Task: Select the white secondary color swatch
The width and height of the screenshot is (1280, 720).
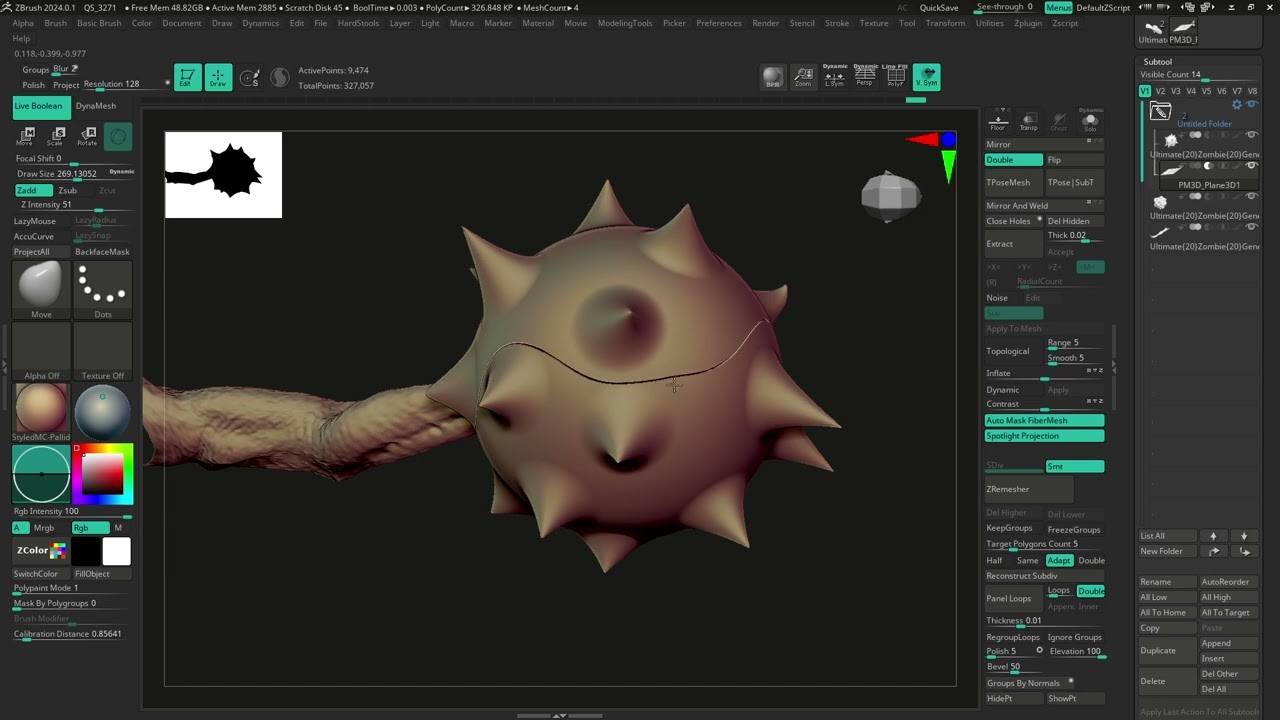Action: click(x=116, y=551)
